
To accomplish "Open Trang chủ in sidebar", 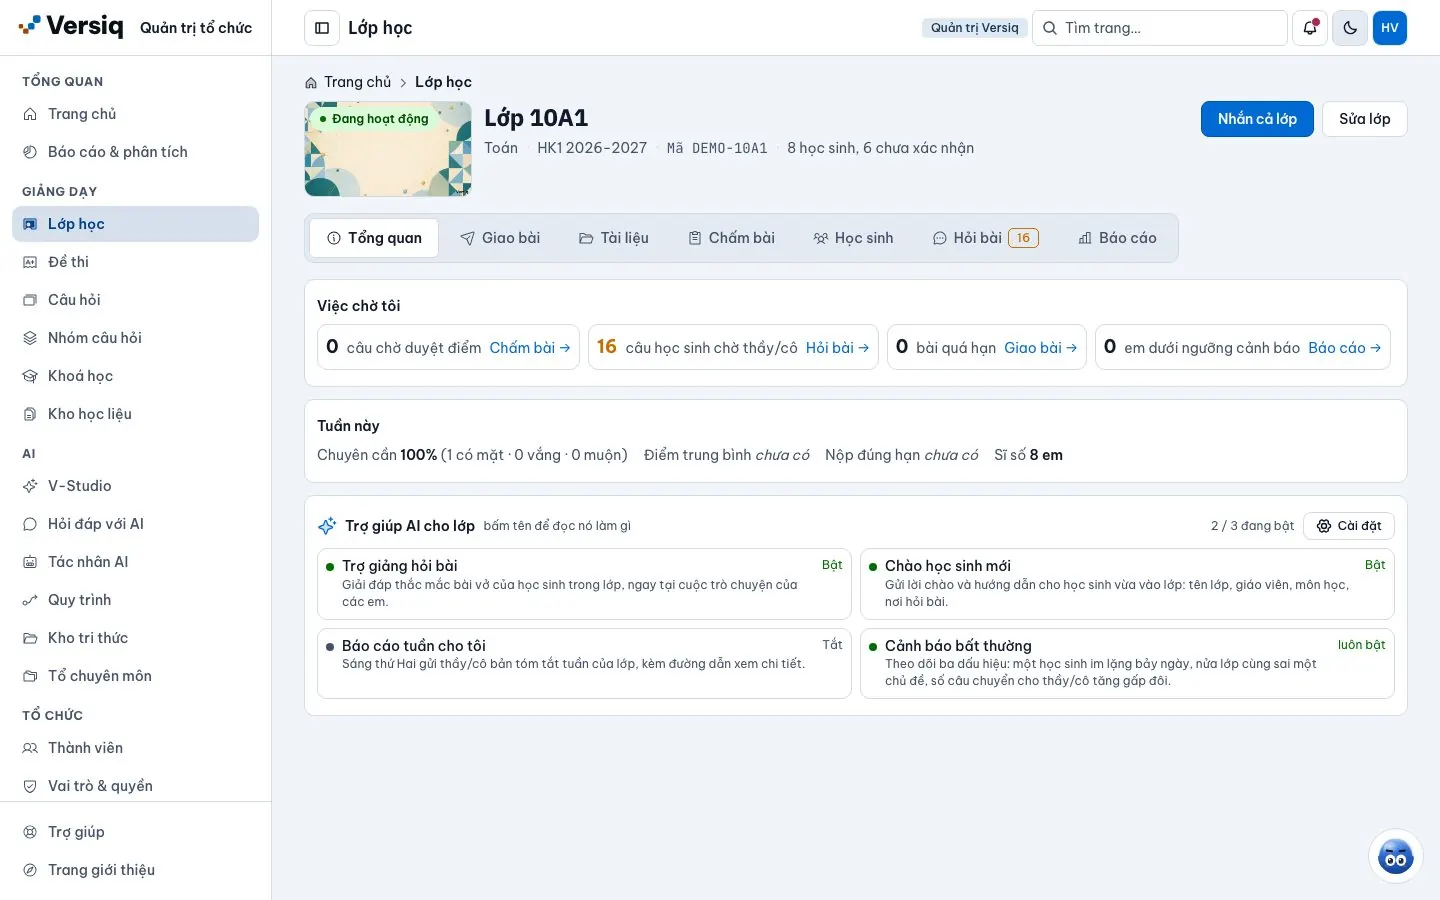I will coord(135,114).
